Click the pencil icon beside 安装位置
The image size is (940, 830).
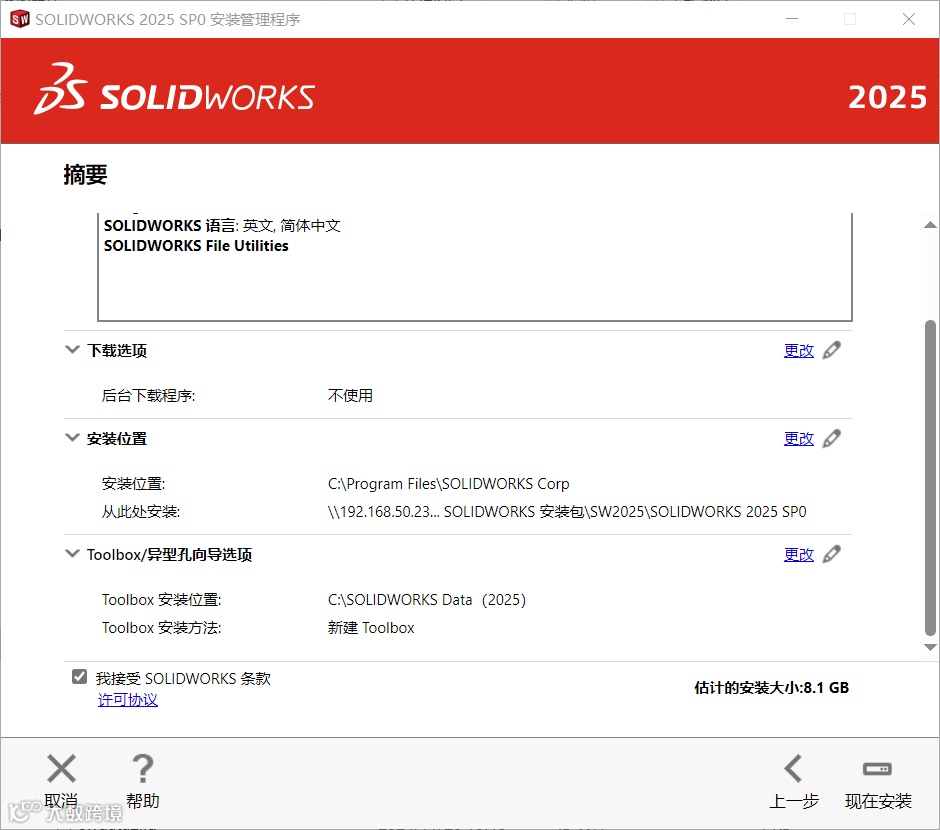click(831, 439)
